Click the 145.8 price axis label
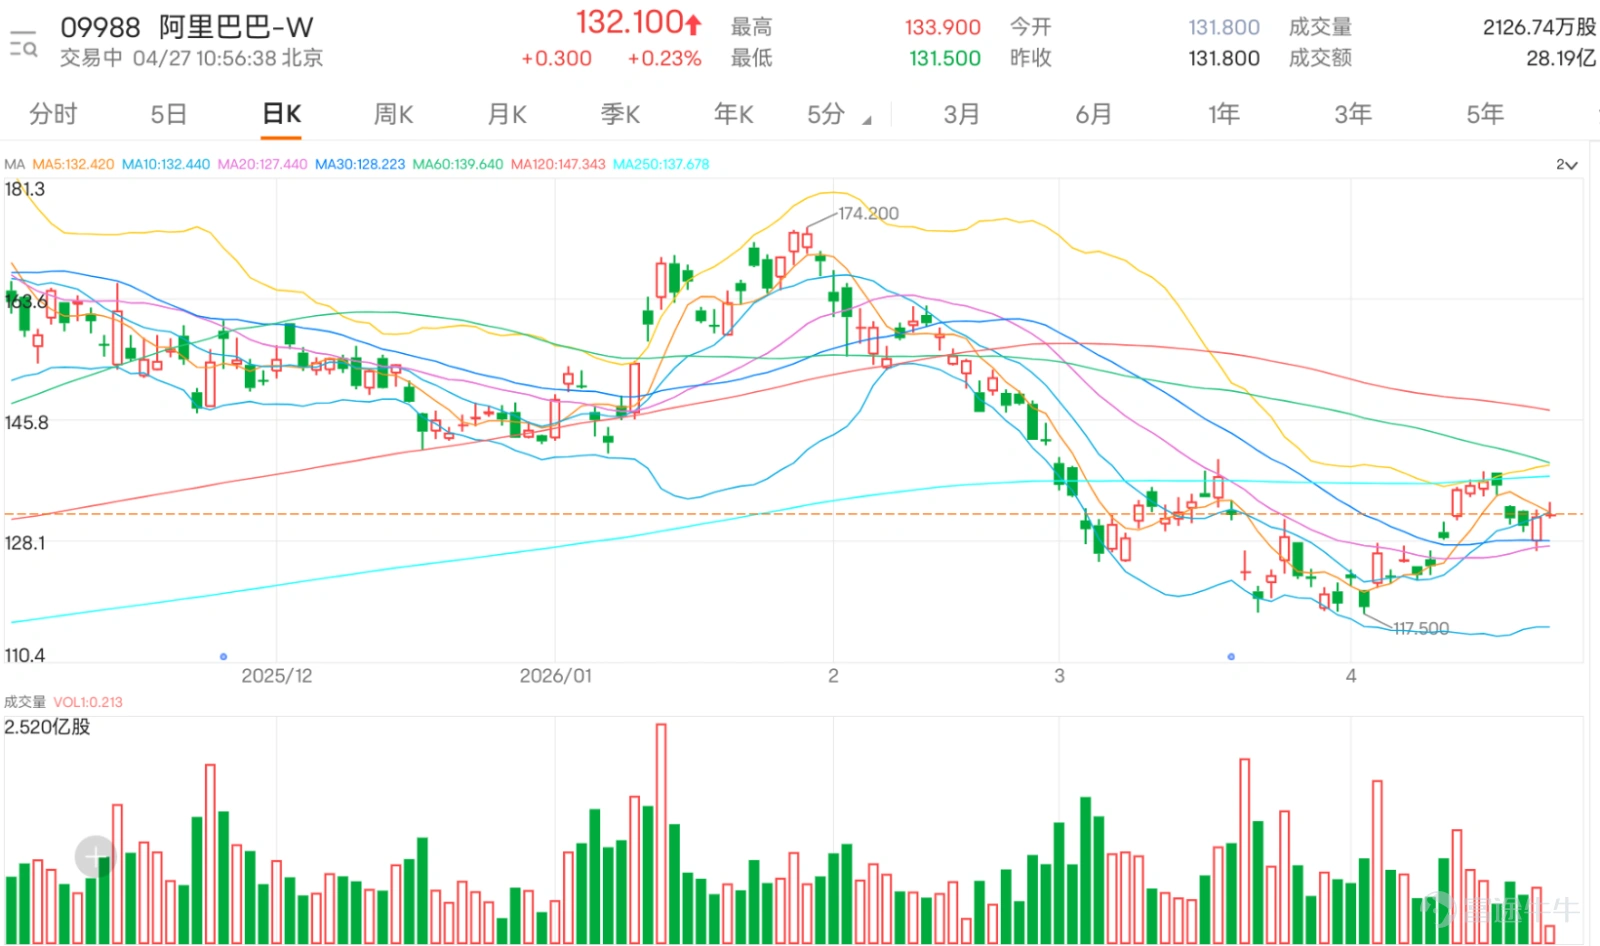Viewport: 1600px width, 946px height. 27,422
